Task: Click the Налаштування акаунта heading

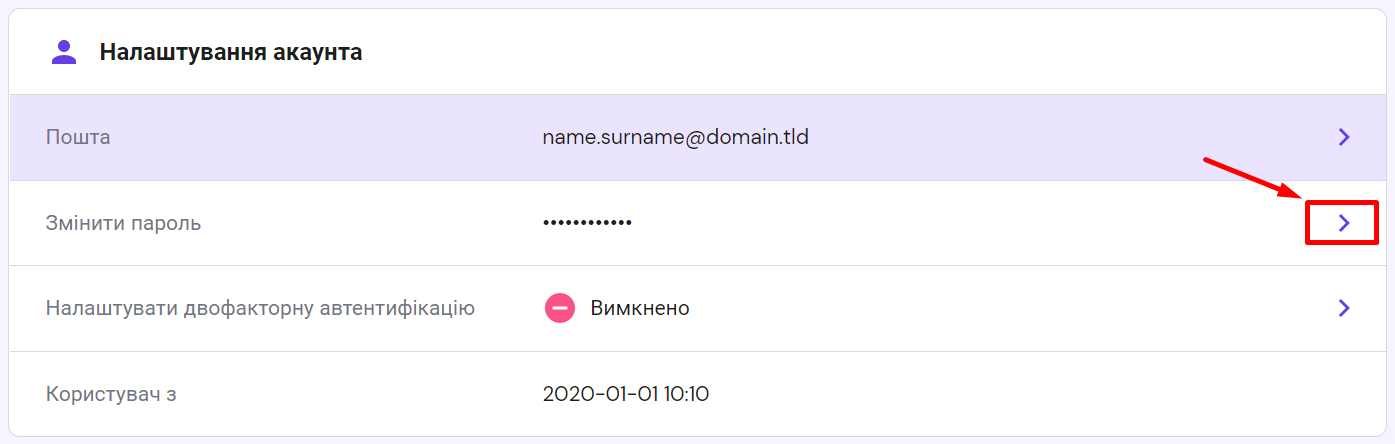Action: coord(230,52)
